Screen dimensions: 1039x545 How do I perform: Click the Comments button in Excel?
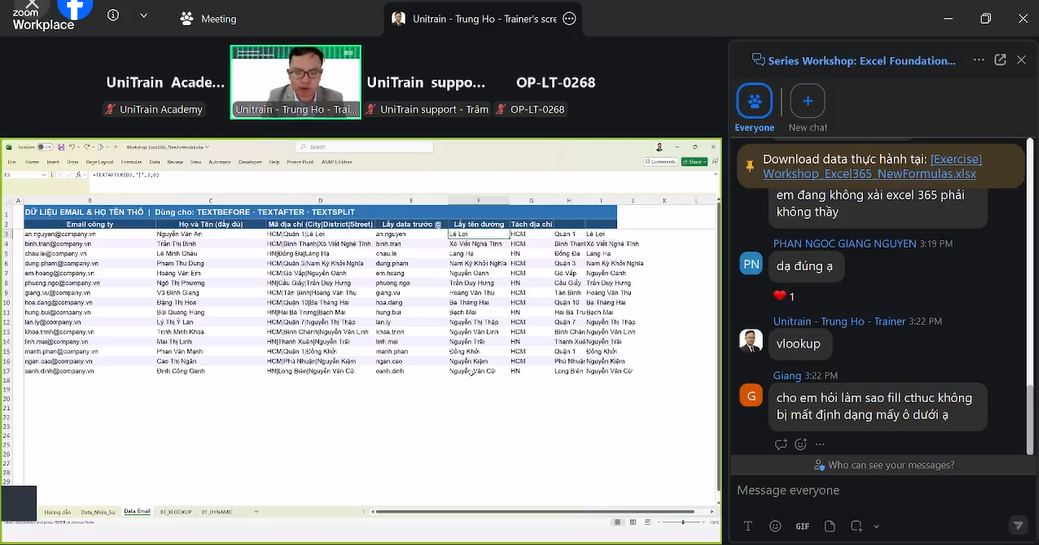[x=660, y=162]
